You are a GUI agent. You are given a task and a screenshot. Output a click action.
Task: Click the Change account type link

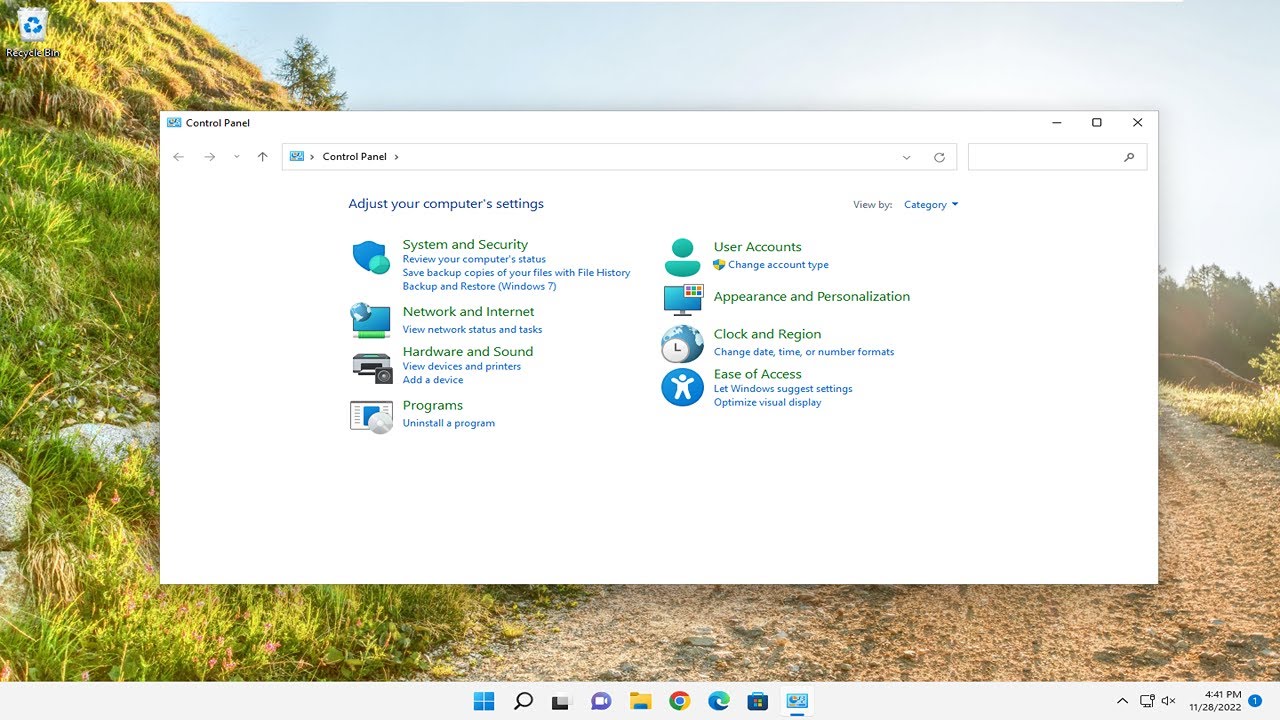tap(778, 265)
